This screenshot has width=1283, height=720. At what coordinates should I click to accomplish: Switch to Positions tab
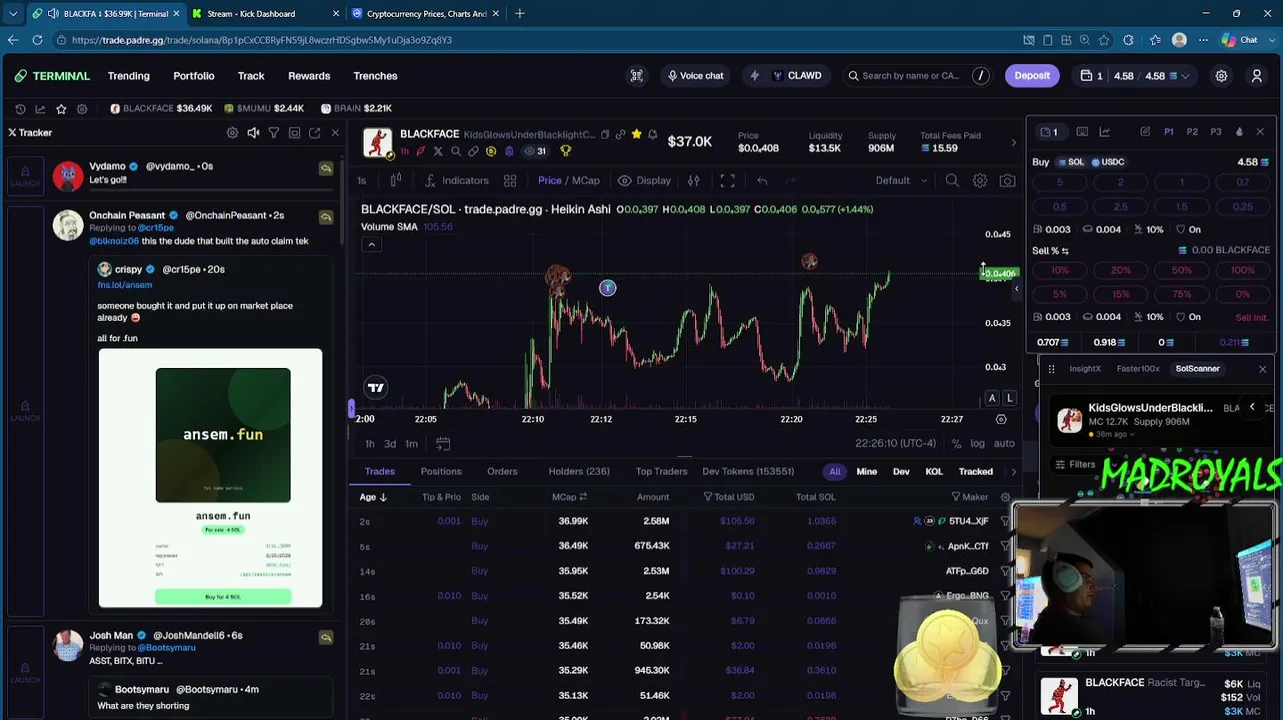tap(441, 472)
